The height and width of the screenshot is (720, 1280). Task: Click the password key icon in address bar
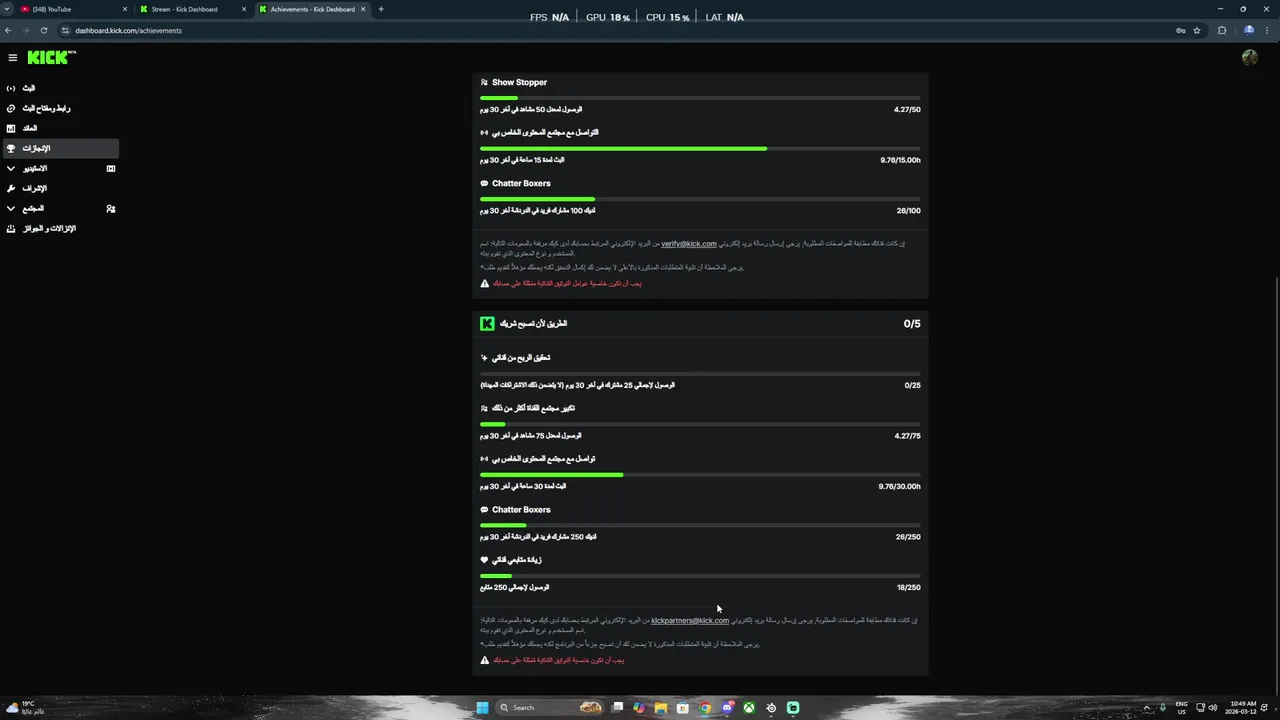click(x=1181, y=30)
